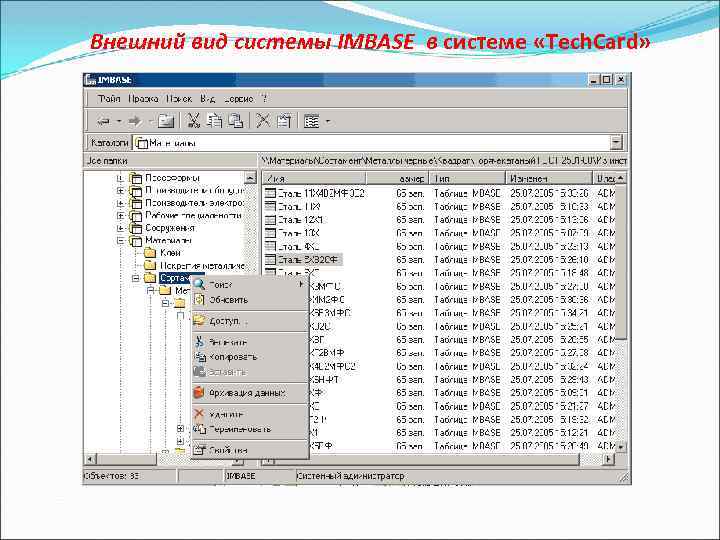
Task: Sort list by Размер column header
Action: [397, 178]
